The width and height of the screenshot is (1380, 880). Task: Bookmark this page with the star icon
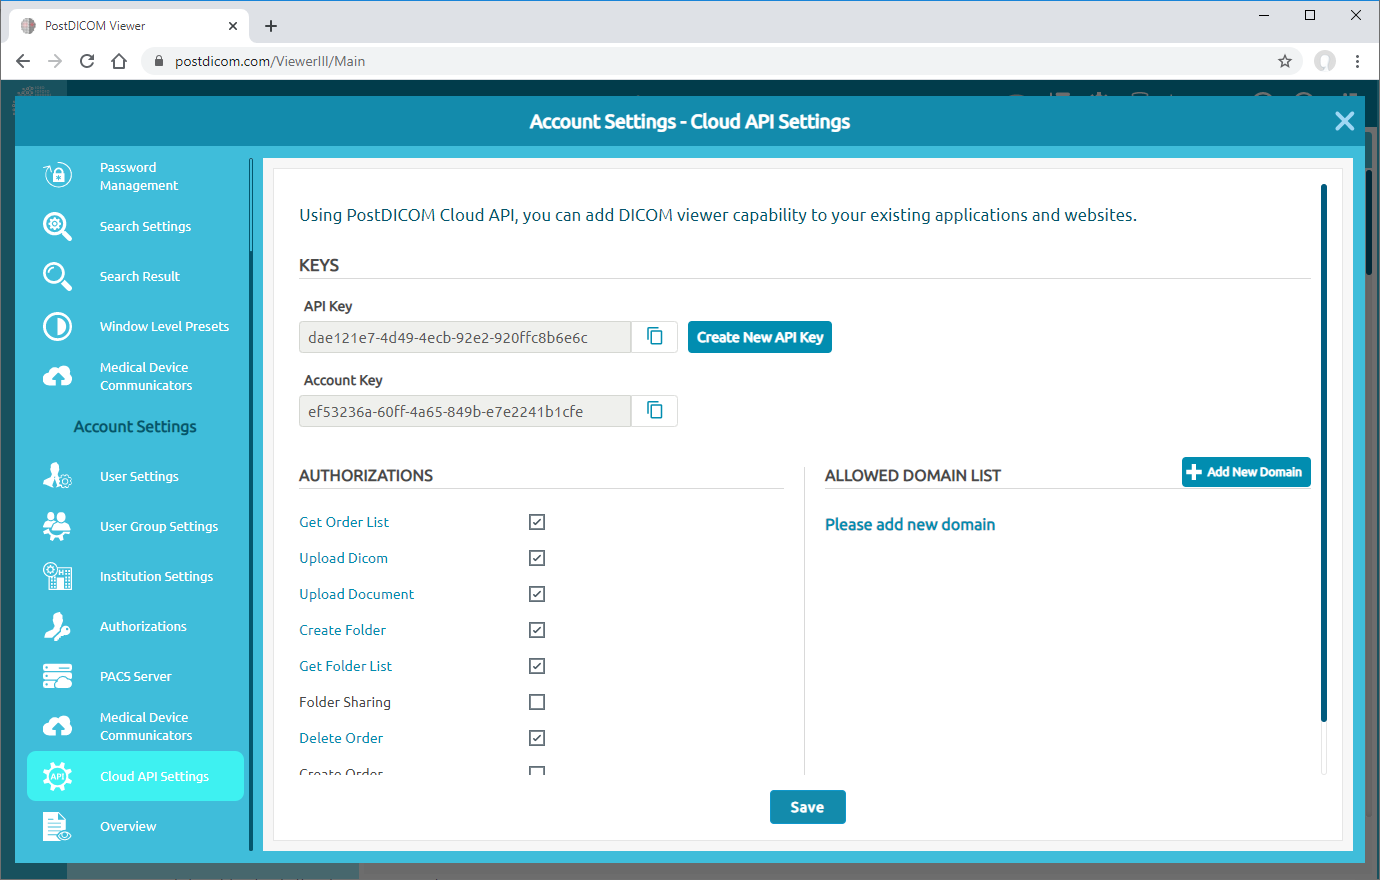coord(1285,61)
